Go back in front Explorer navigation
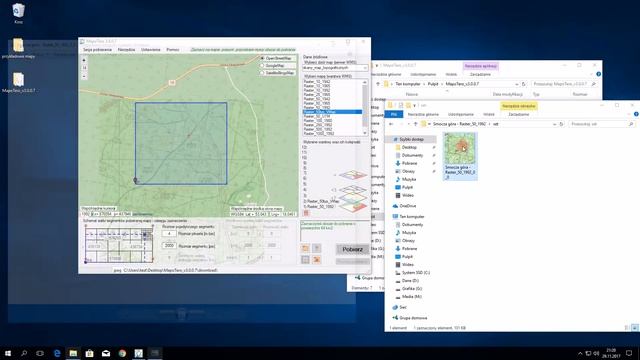Screen dimensions: 640x360 point(391,124)
